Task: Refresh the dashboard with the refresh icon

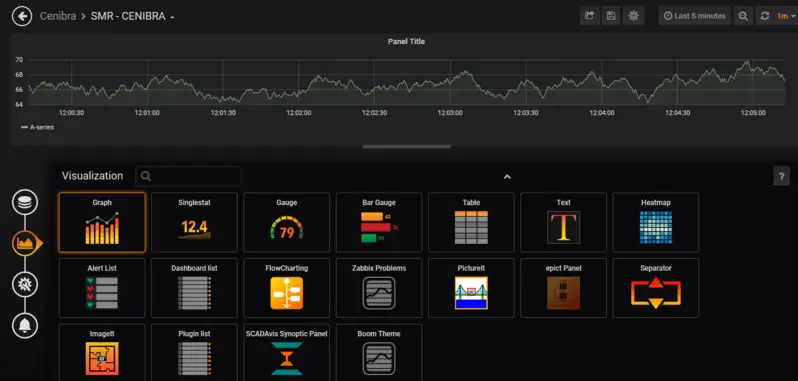Action: tap(764, 16)
